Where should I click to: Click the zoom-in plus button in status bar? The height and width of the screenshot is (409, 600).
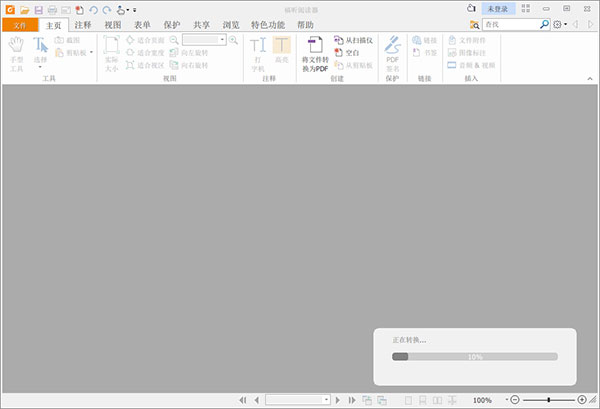pos(582,399)
